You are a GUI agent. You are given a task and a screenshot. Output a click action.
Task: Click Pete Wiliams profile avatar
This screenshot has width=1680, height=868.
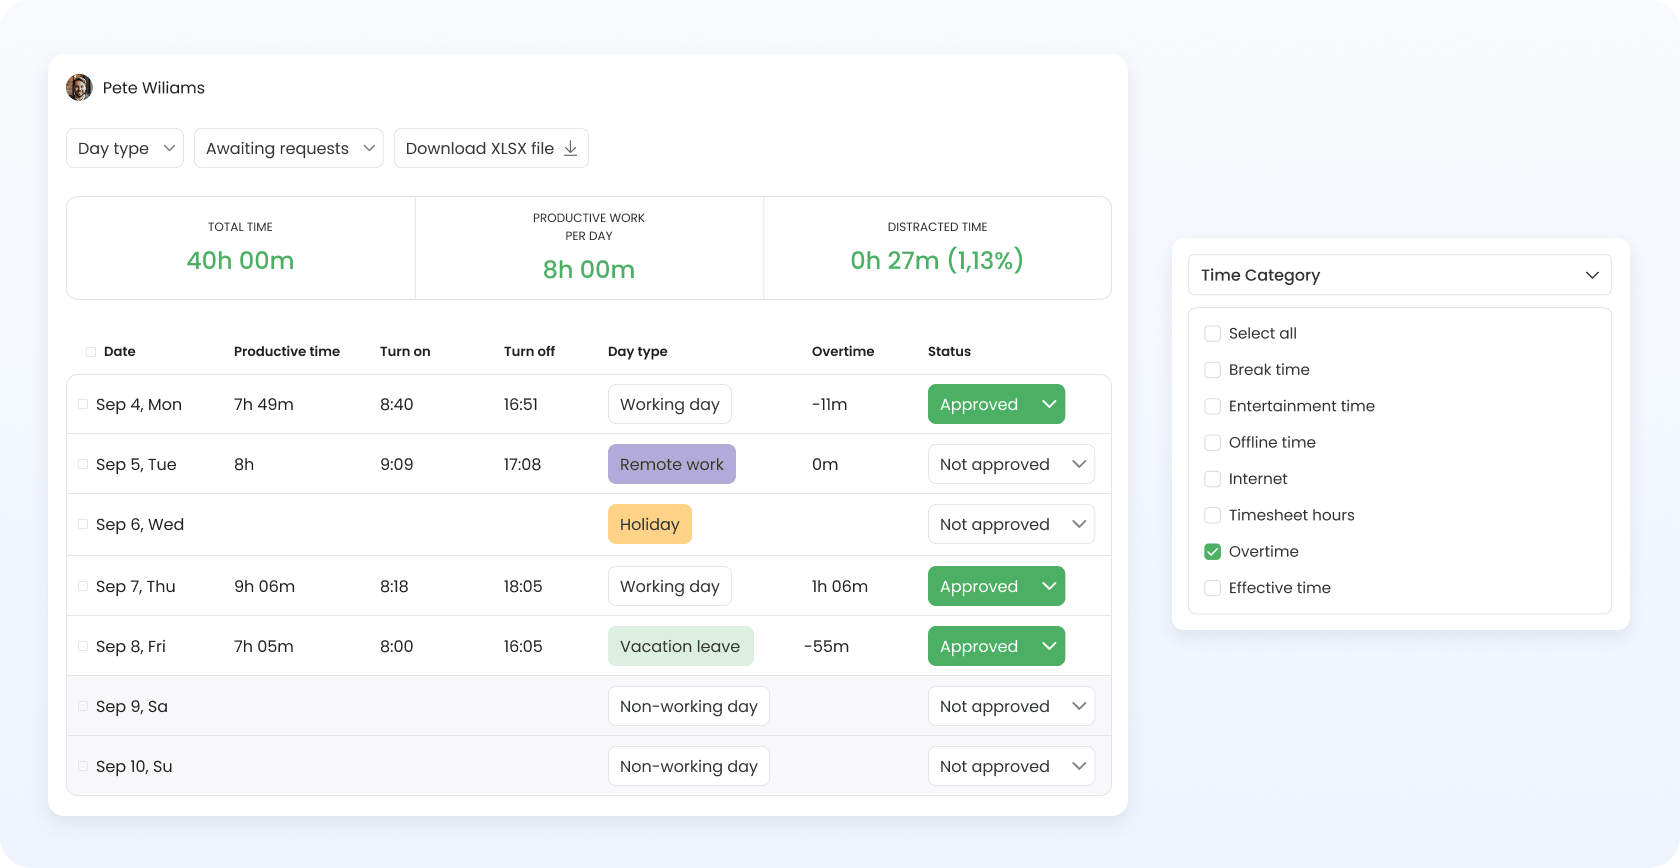79,88
